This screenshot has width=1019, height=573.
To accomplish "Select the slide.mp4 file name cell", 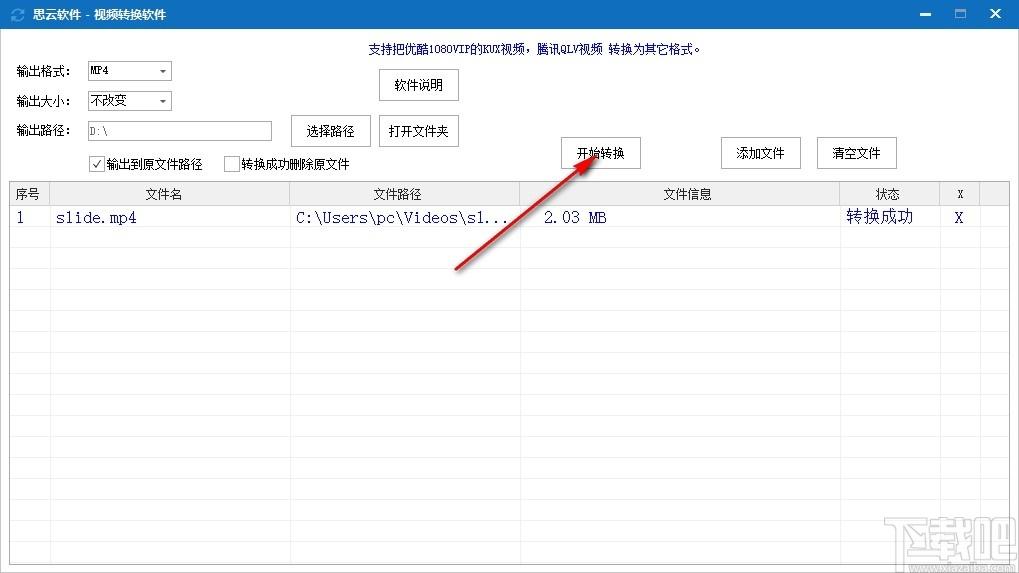I will pyautogui.click(x=170, y=217).
